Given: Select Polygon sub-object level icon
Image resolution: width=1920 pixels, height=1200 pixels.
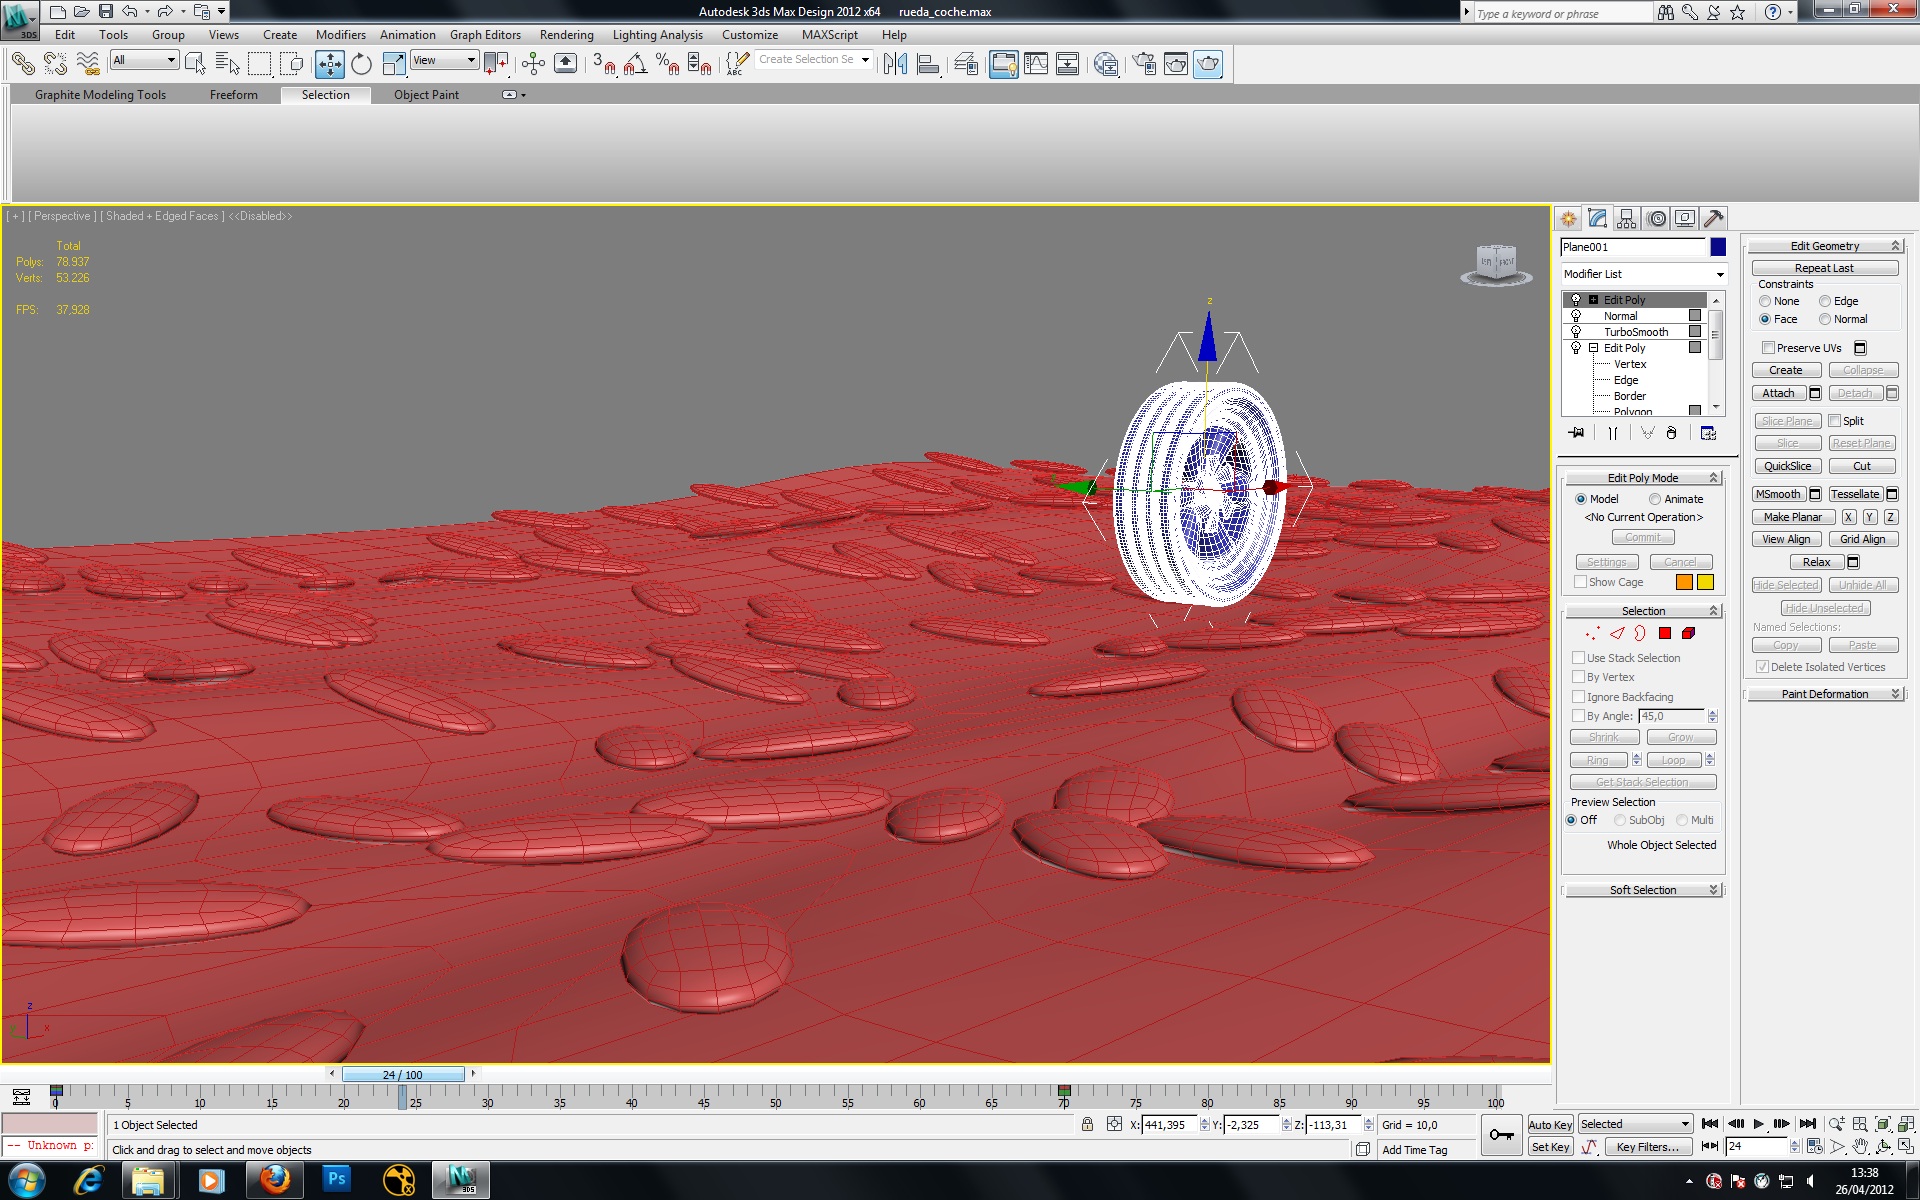Looking at the screenshot, I should [1664, 633].
